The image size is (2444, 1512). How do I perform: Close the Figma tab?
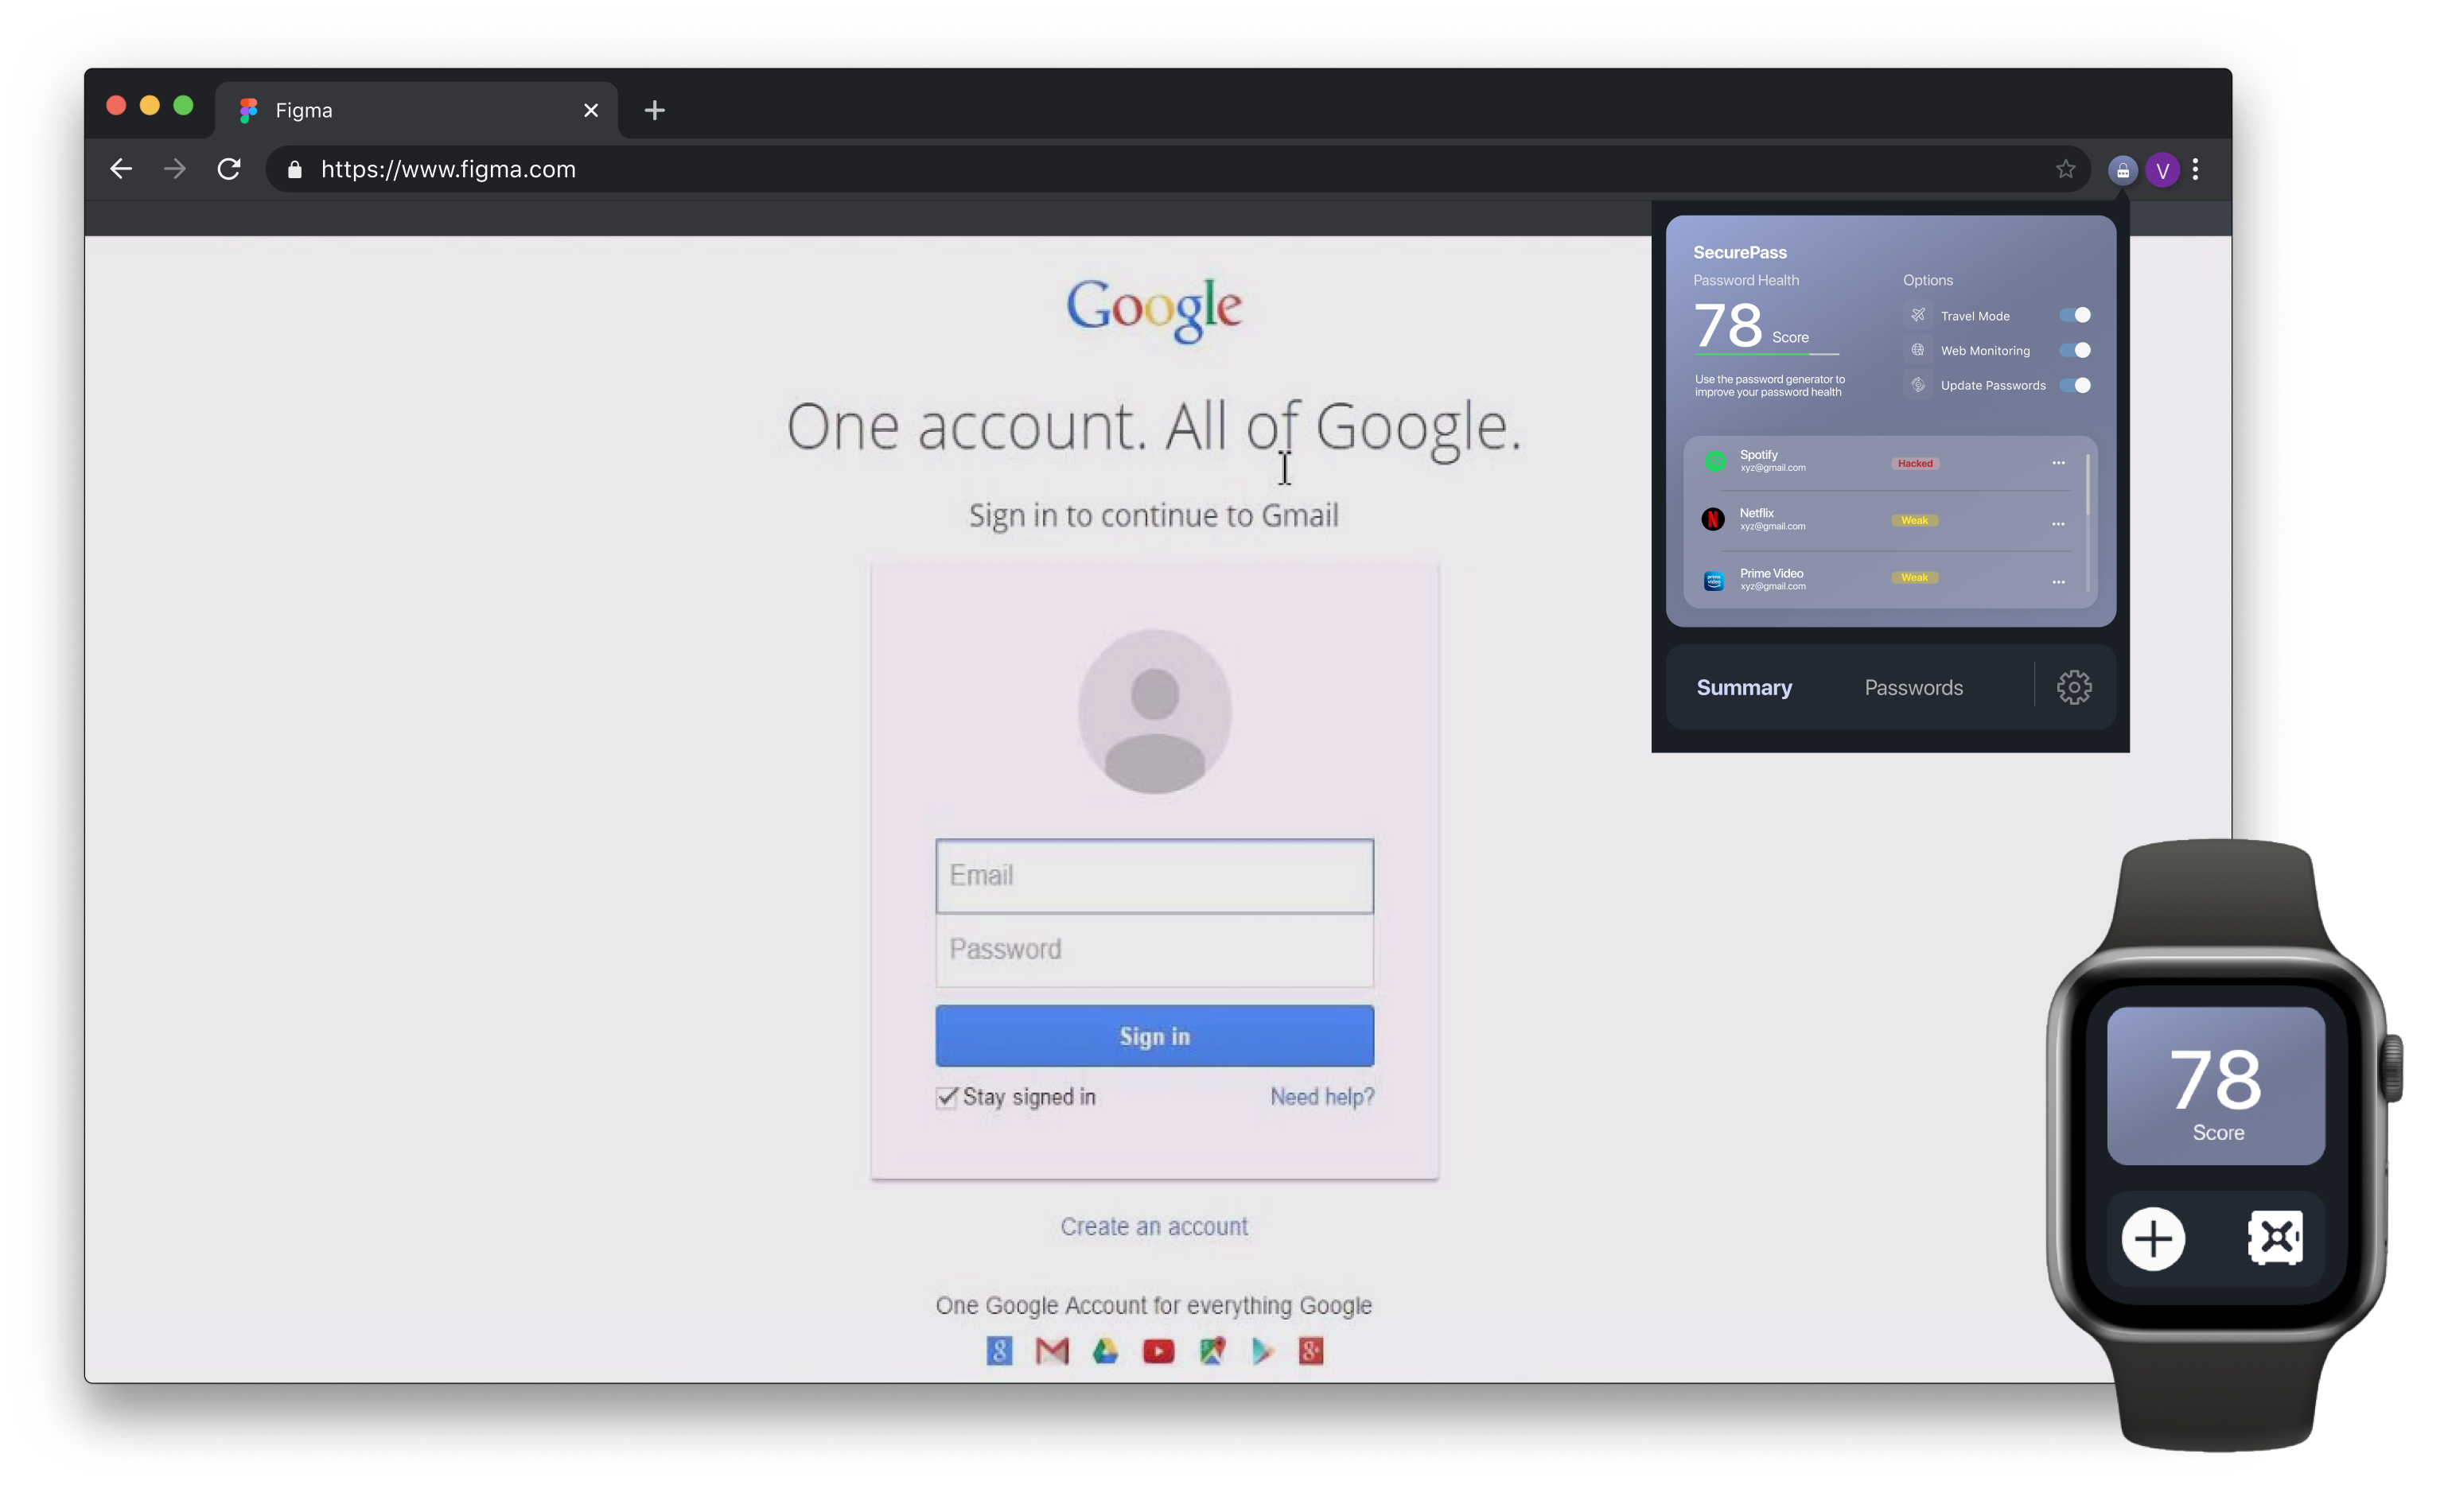click(x=591, y=110)
